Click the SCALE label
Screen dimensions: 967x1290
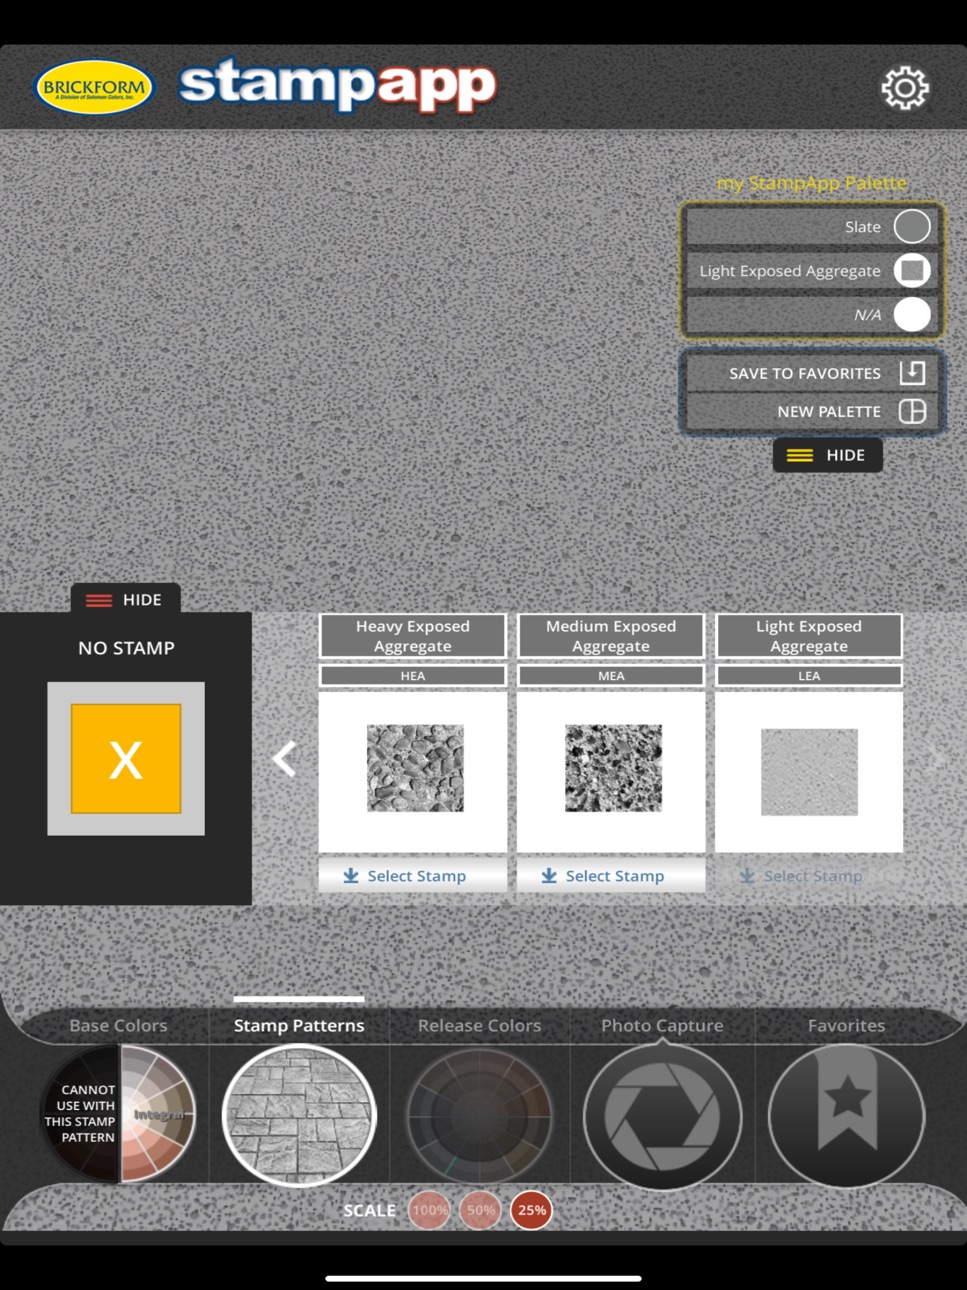pos(369,1210)
